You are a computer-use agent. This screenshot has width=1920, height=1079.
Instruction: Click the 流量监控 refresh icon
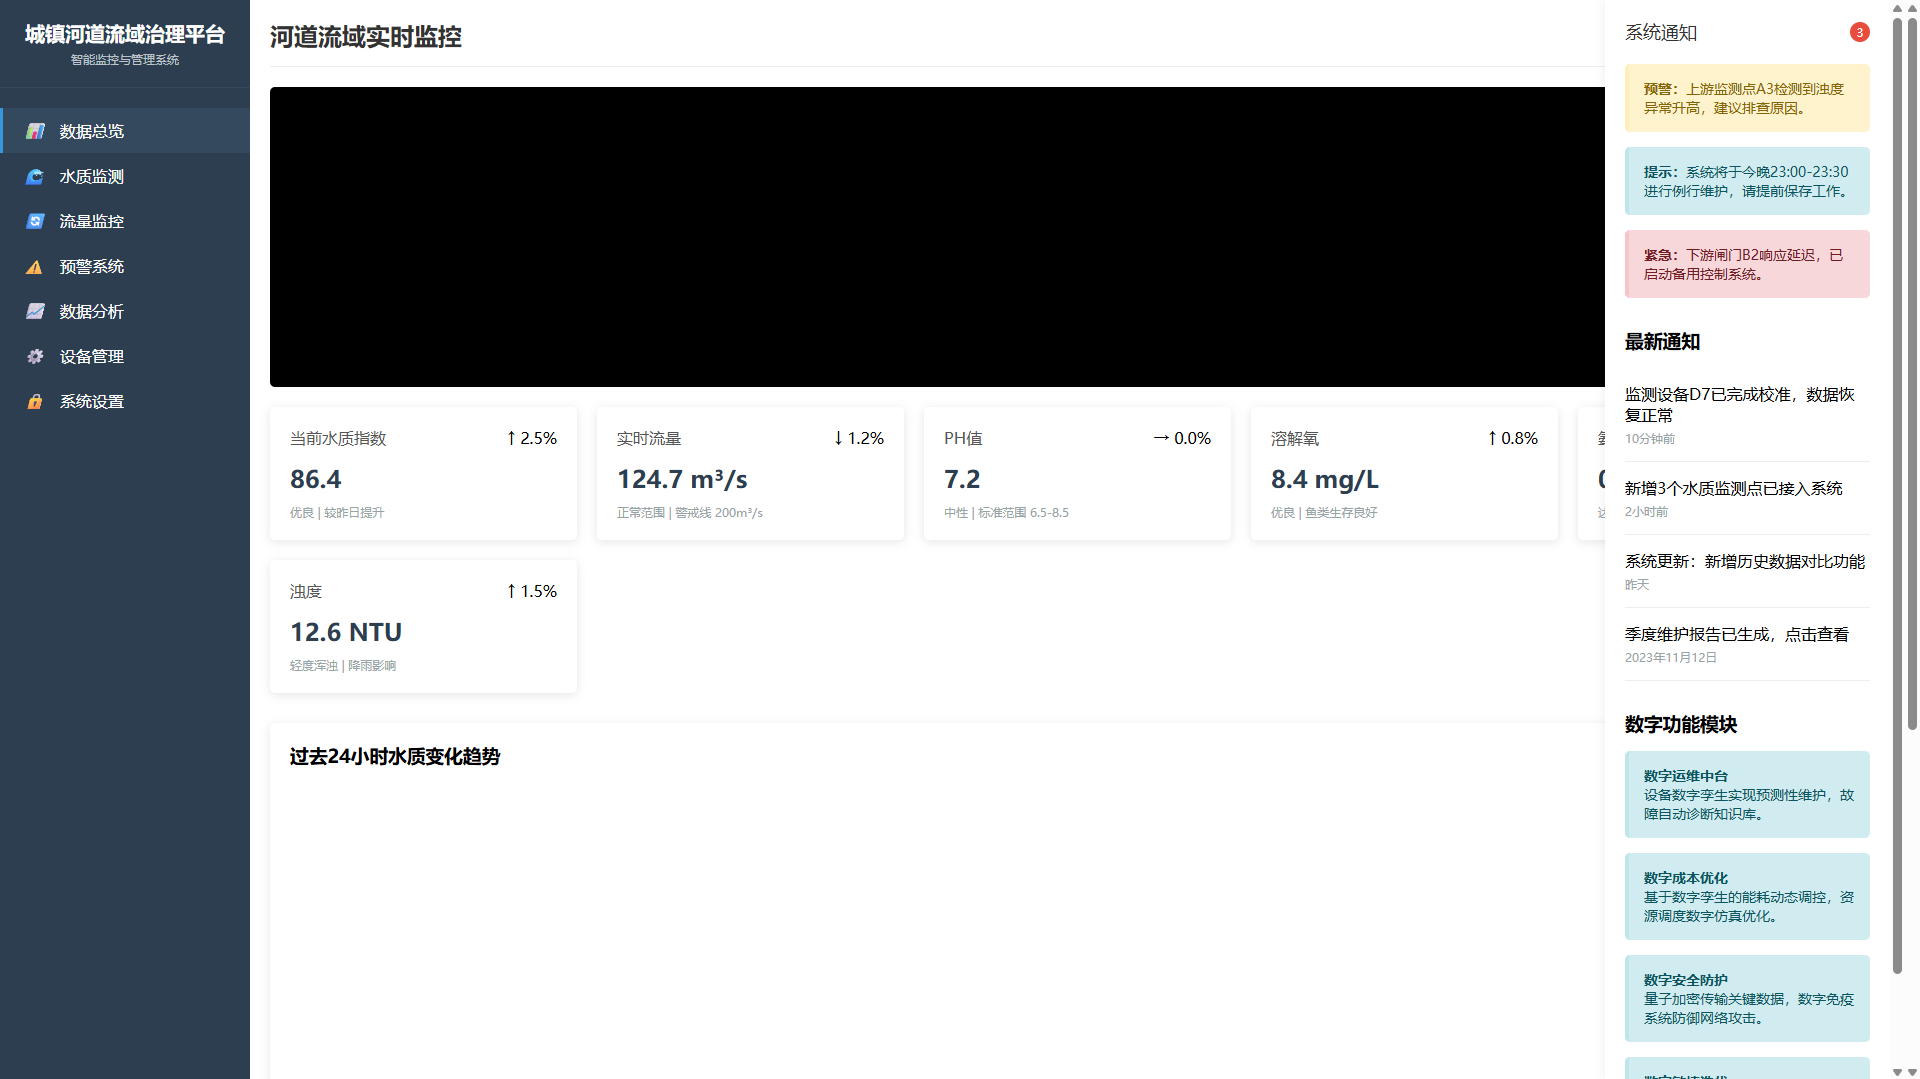(35, 221)
